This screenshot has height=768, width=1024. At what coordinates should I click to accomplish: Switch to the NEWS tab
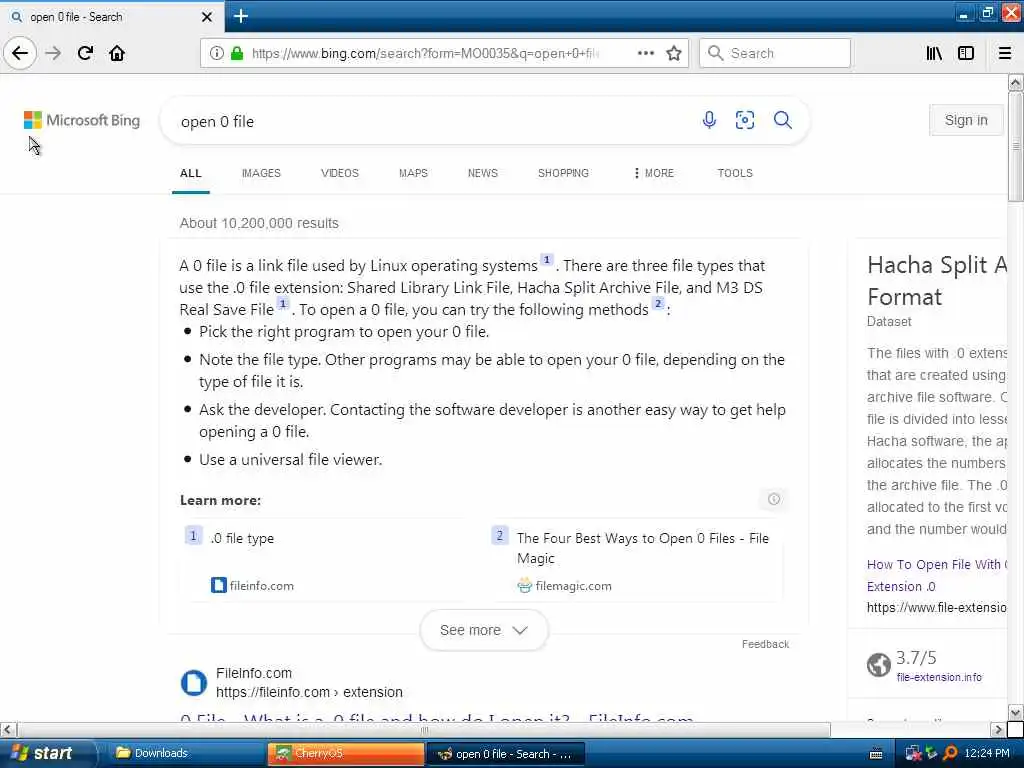tap(483, 173)
